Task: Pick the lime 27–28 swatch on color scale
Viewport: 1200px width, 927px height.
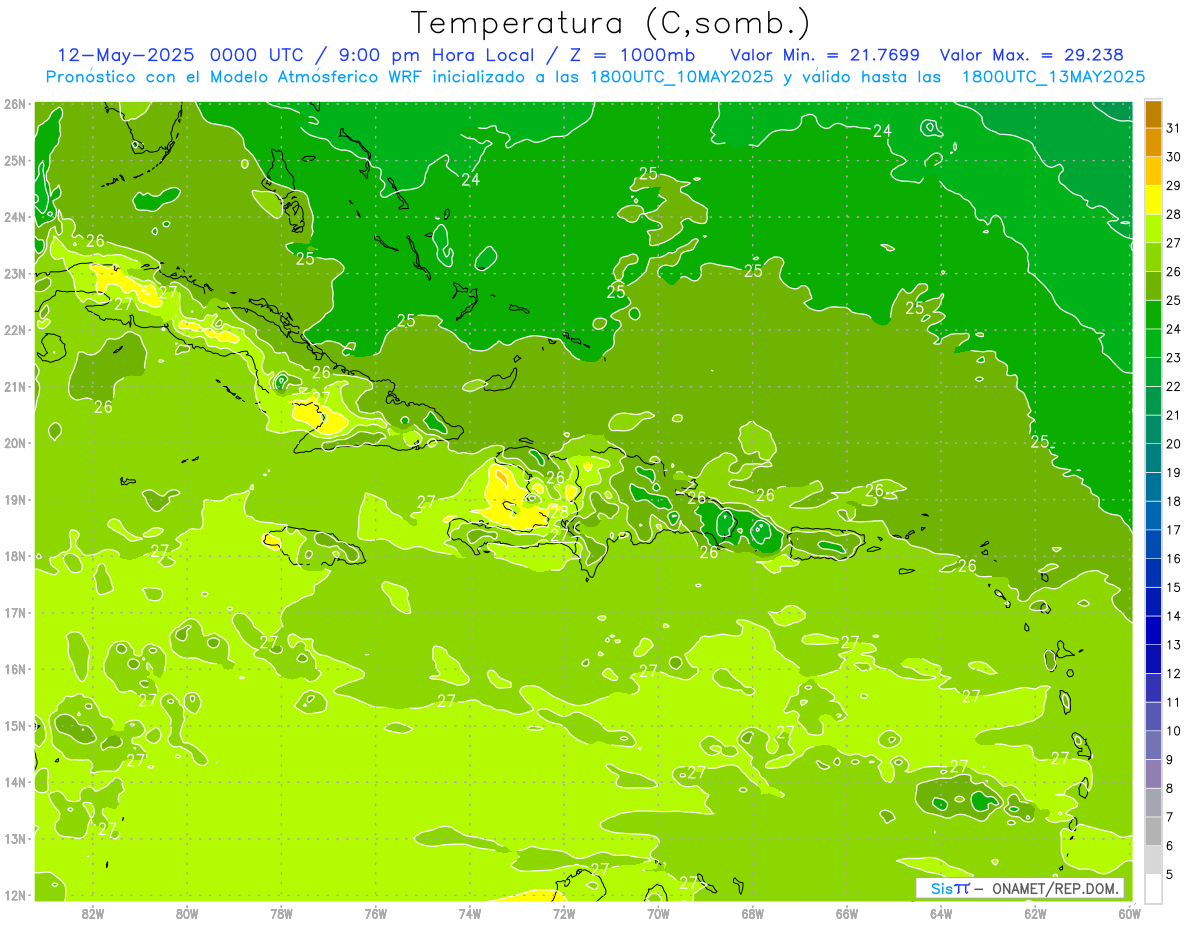Action: click(x=1153, y=228)
